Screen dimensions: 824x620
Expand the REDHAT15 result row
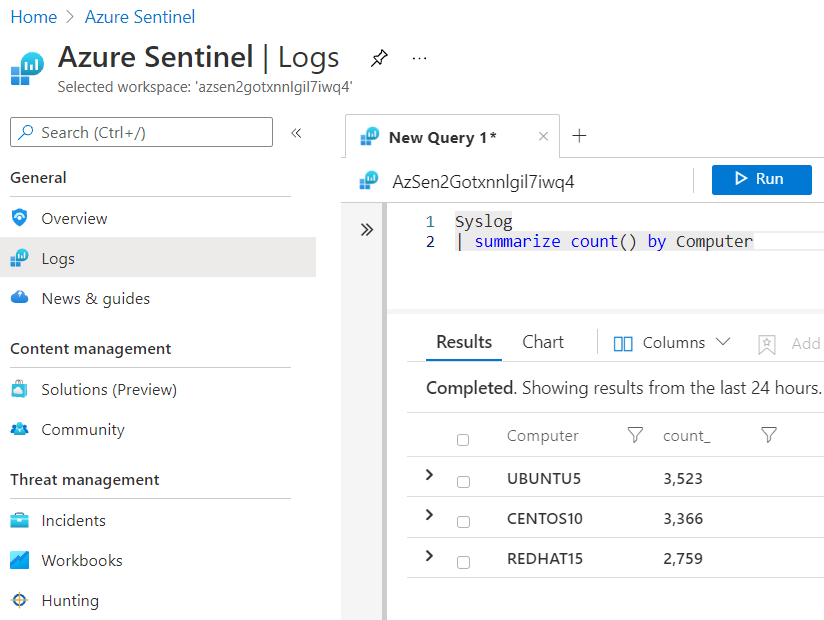click(429, 555)
